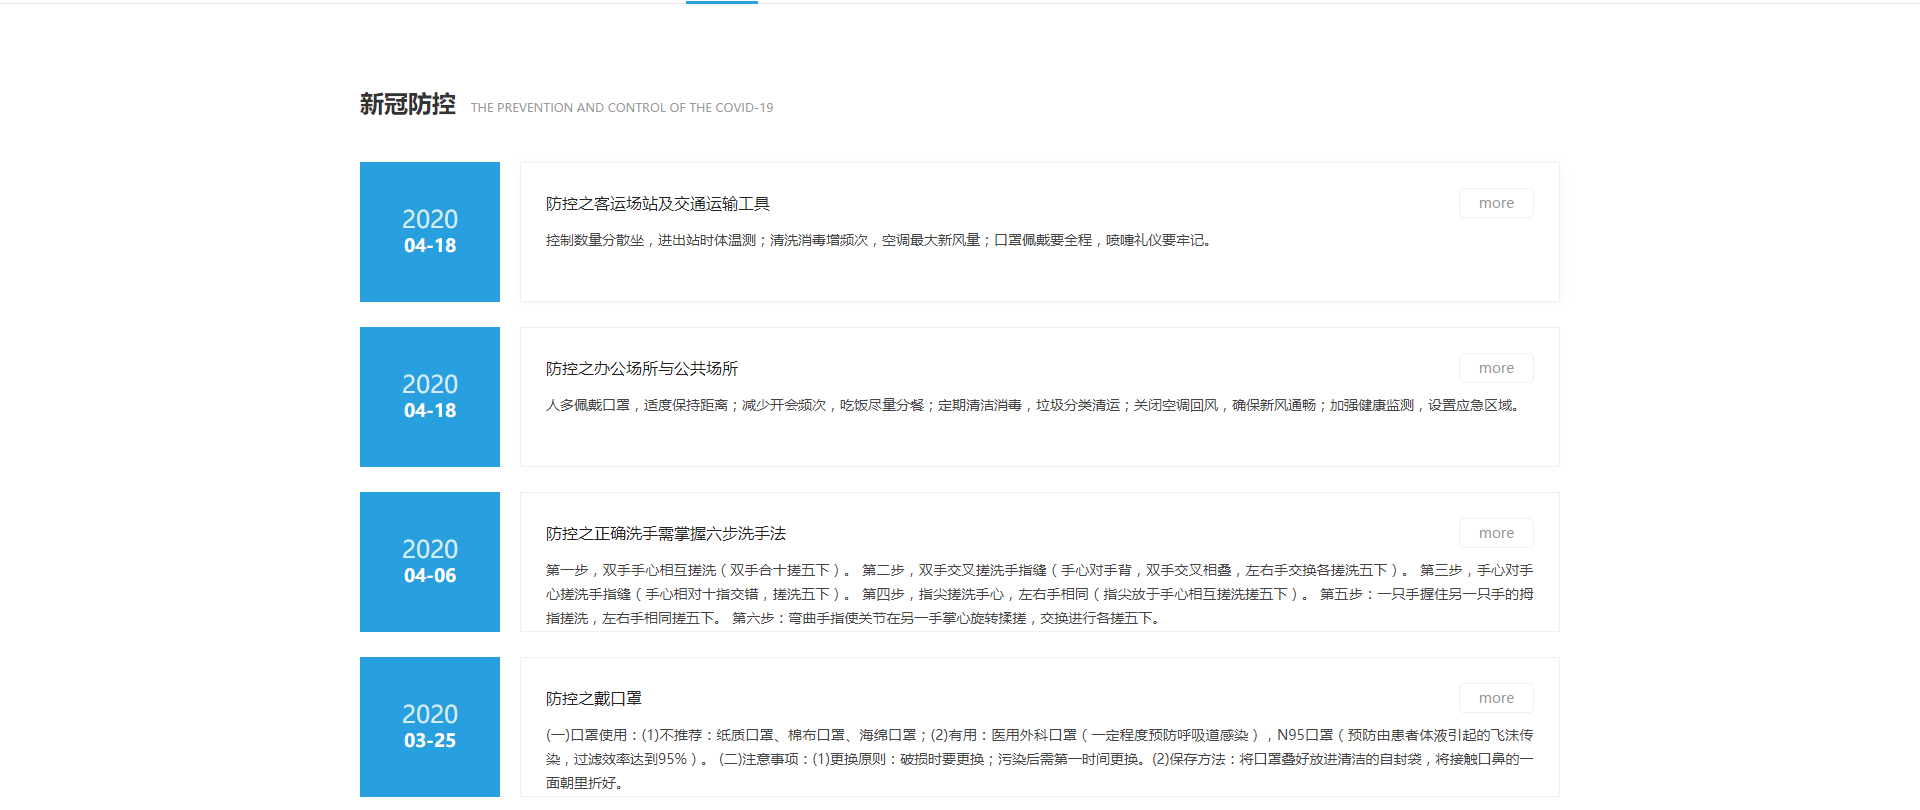Click the 04-18 date tile beside the 客运场站 article
This screenshot has width=1920, height=810.
[x=430, y=232]
